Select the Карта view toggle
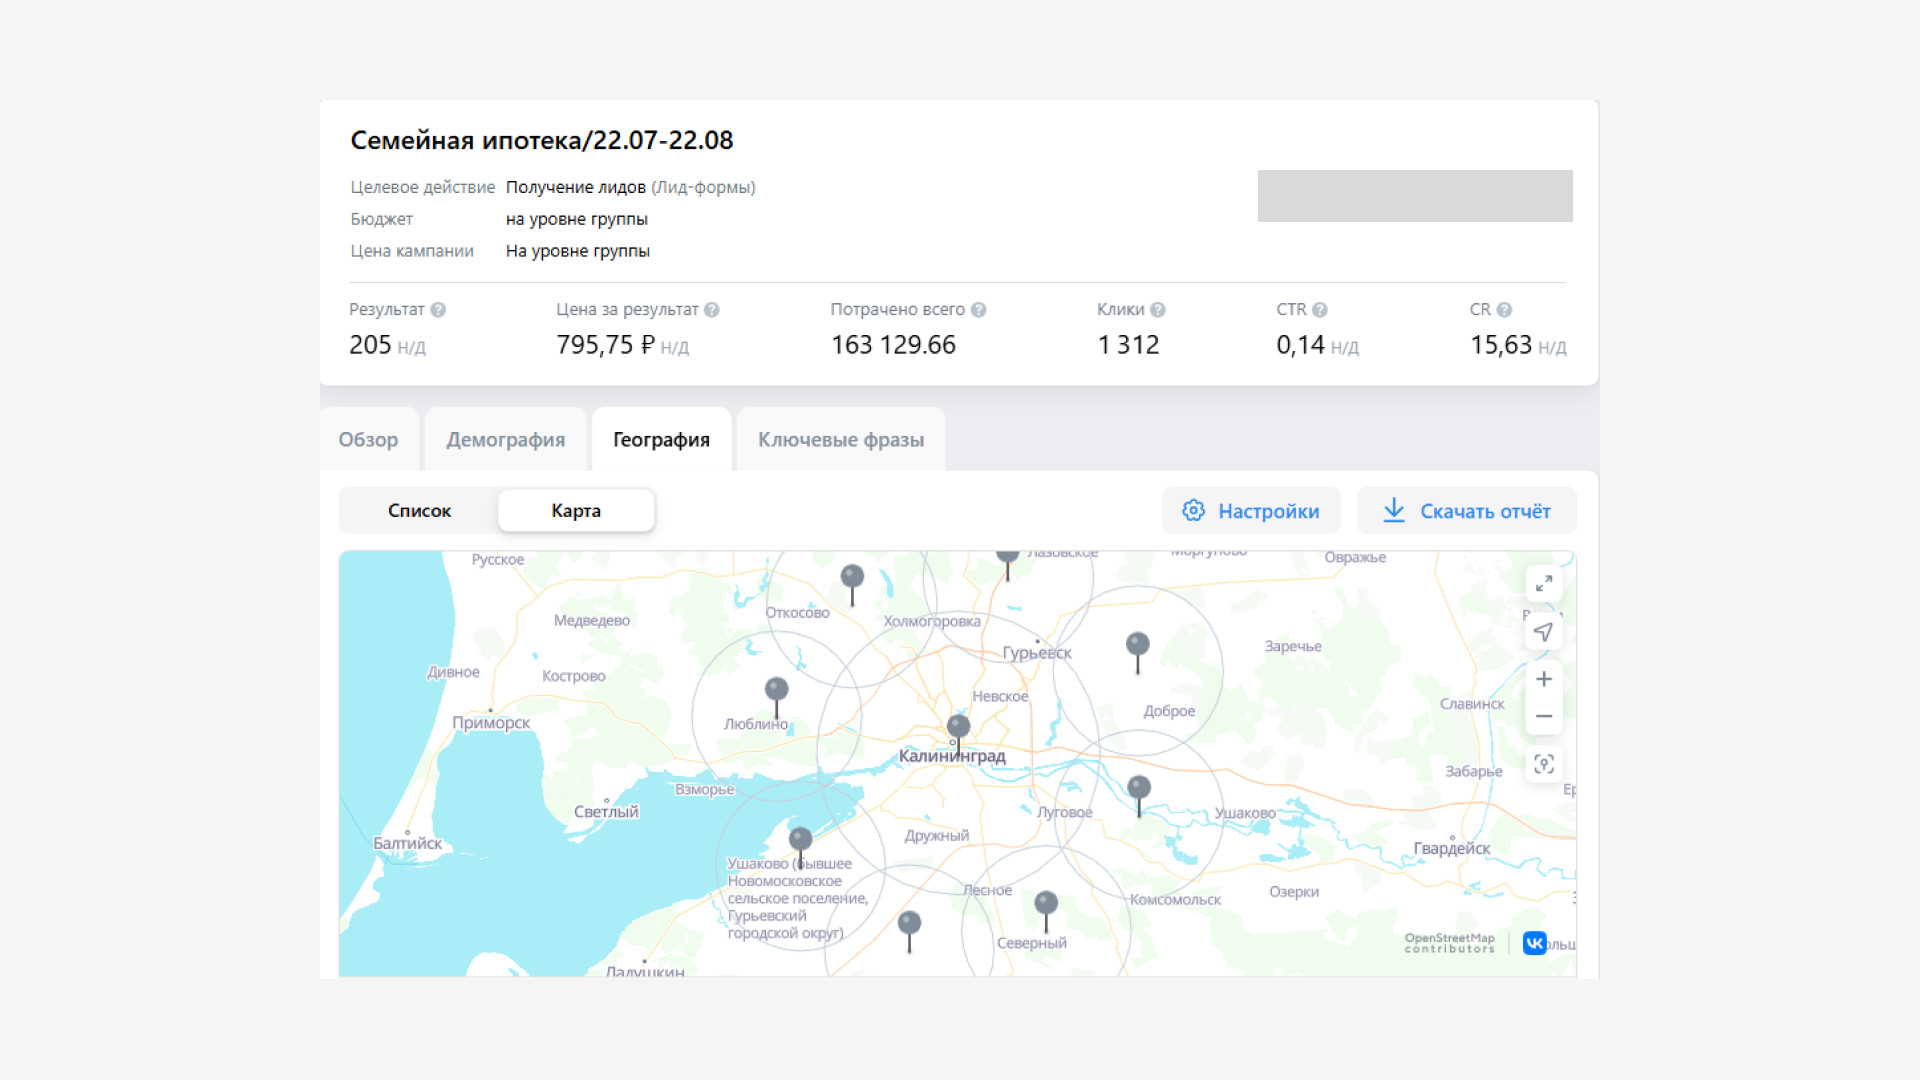This screenshot has height=1080, width=1920. click(576, 511)
